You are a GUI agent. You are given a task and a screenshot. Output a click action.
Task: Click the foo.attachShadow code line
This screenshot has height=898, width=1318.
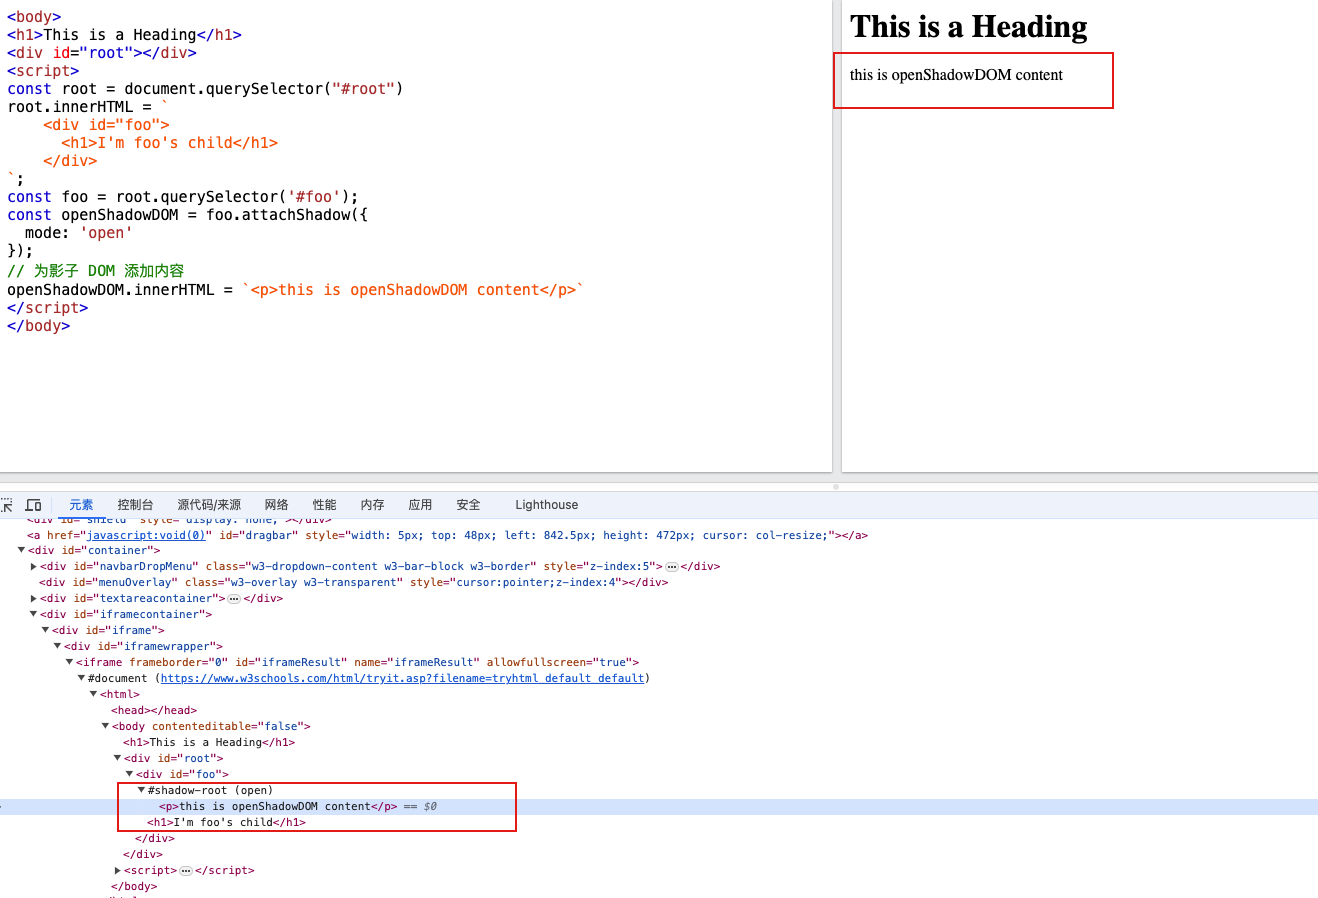point(187,215)
